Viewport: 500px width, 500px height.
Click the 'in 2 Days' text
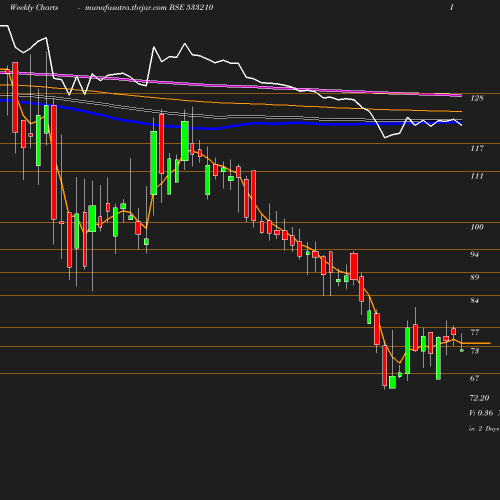point(484,429)
